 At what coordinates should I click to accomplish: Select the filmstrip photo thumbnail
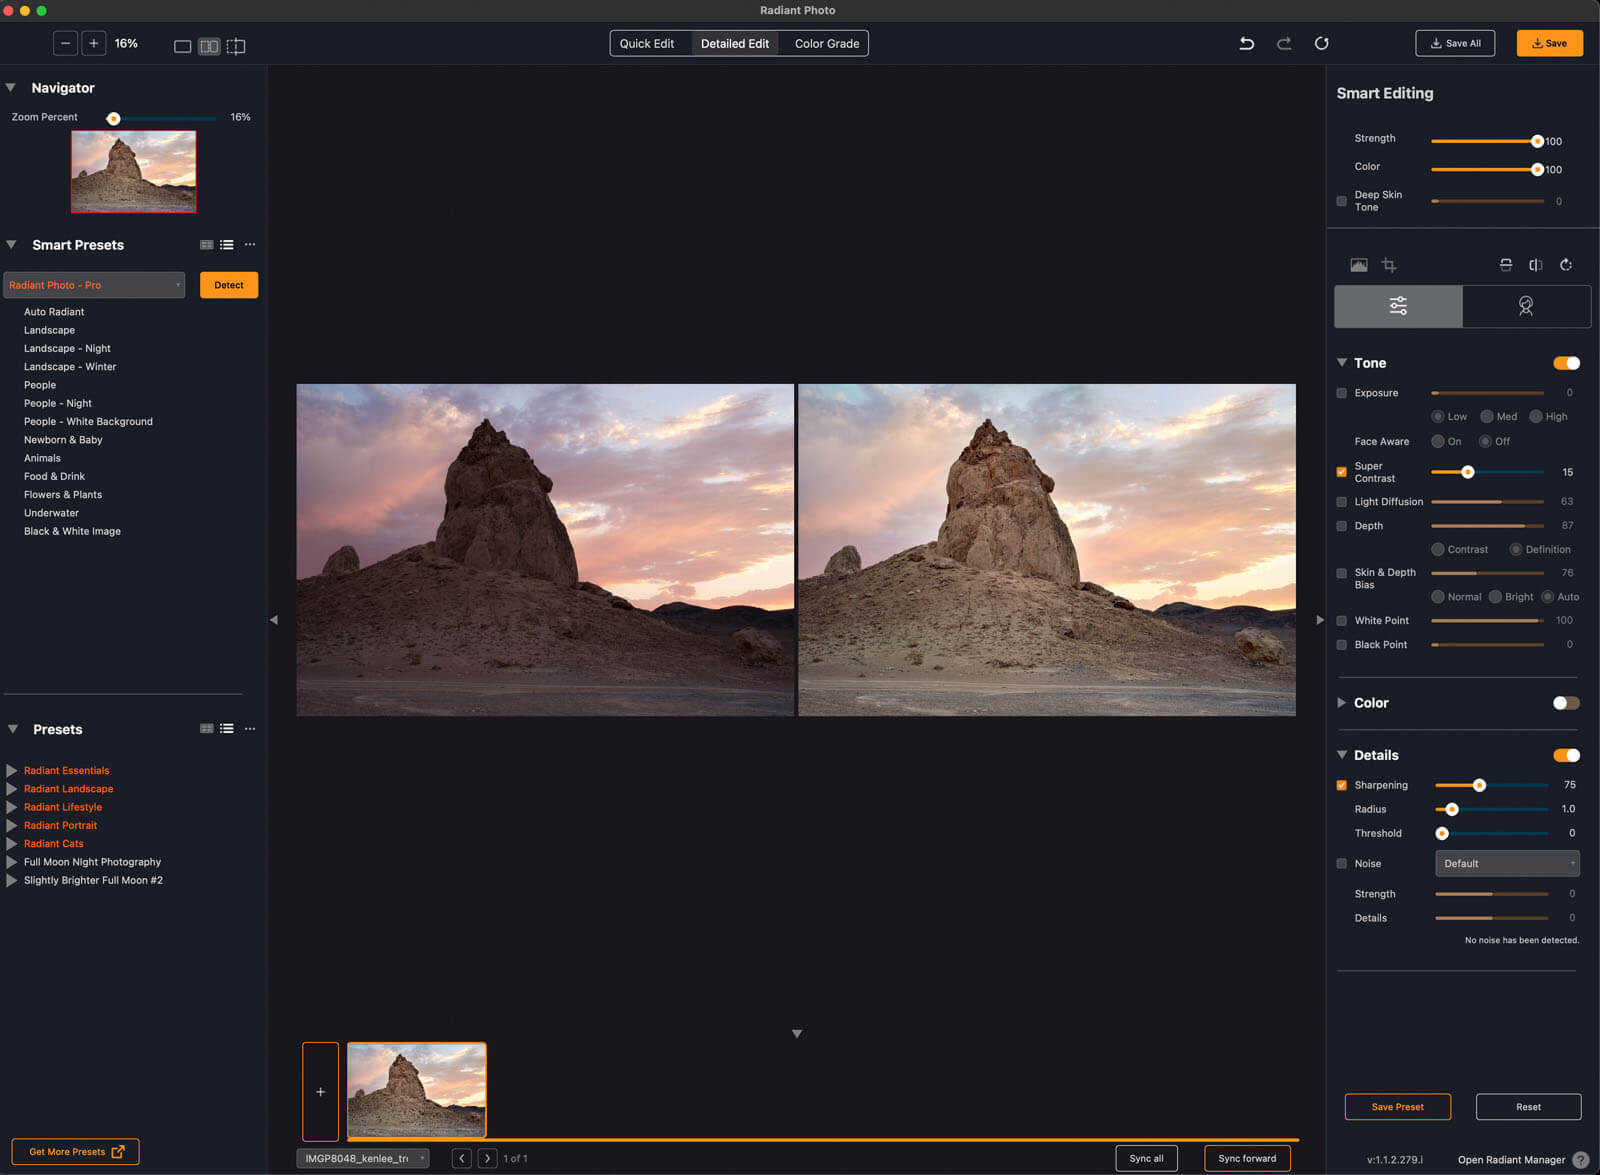click(x=417, y=1090)
